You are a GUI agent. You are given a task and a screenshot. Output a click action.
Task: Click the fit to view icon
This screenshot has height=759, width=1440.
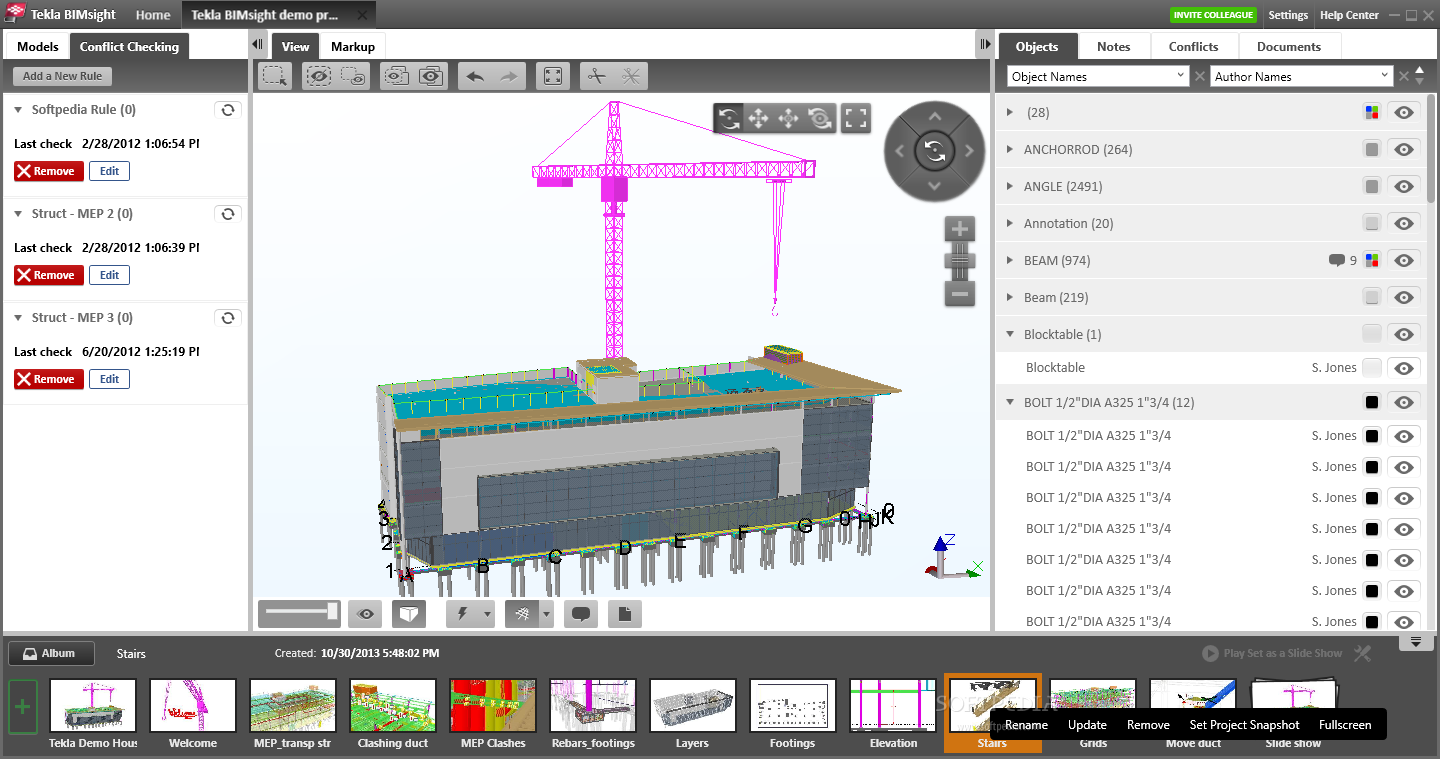553,76
